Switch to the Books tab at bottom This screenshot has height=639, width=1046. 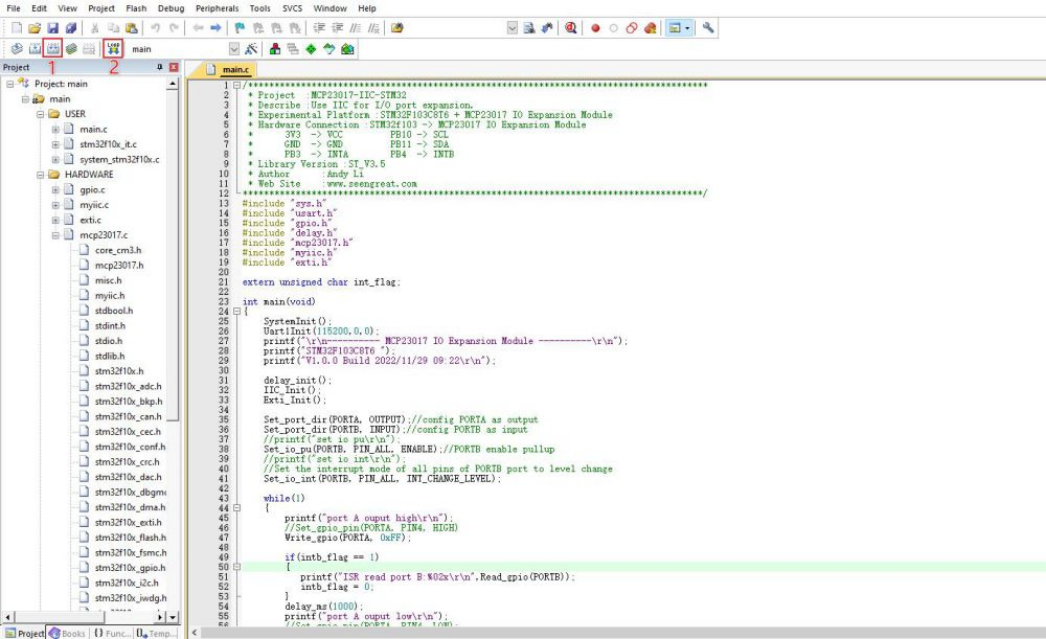(67, 632)
